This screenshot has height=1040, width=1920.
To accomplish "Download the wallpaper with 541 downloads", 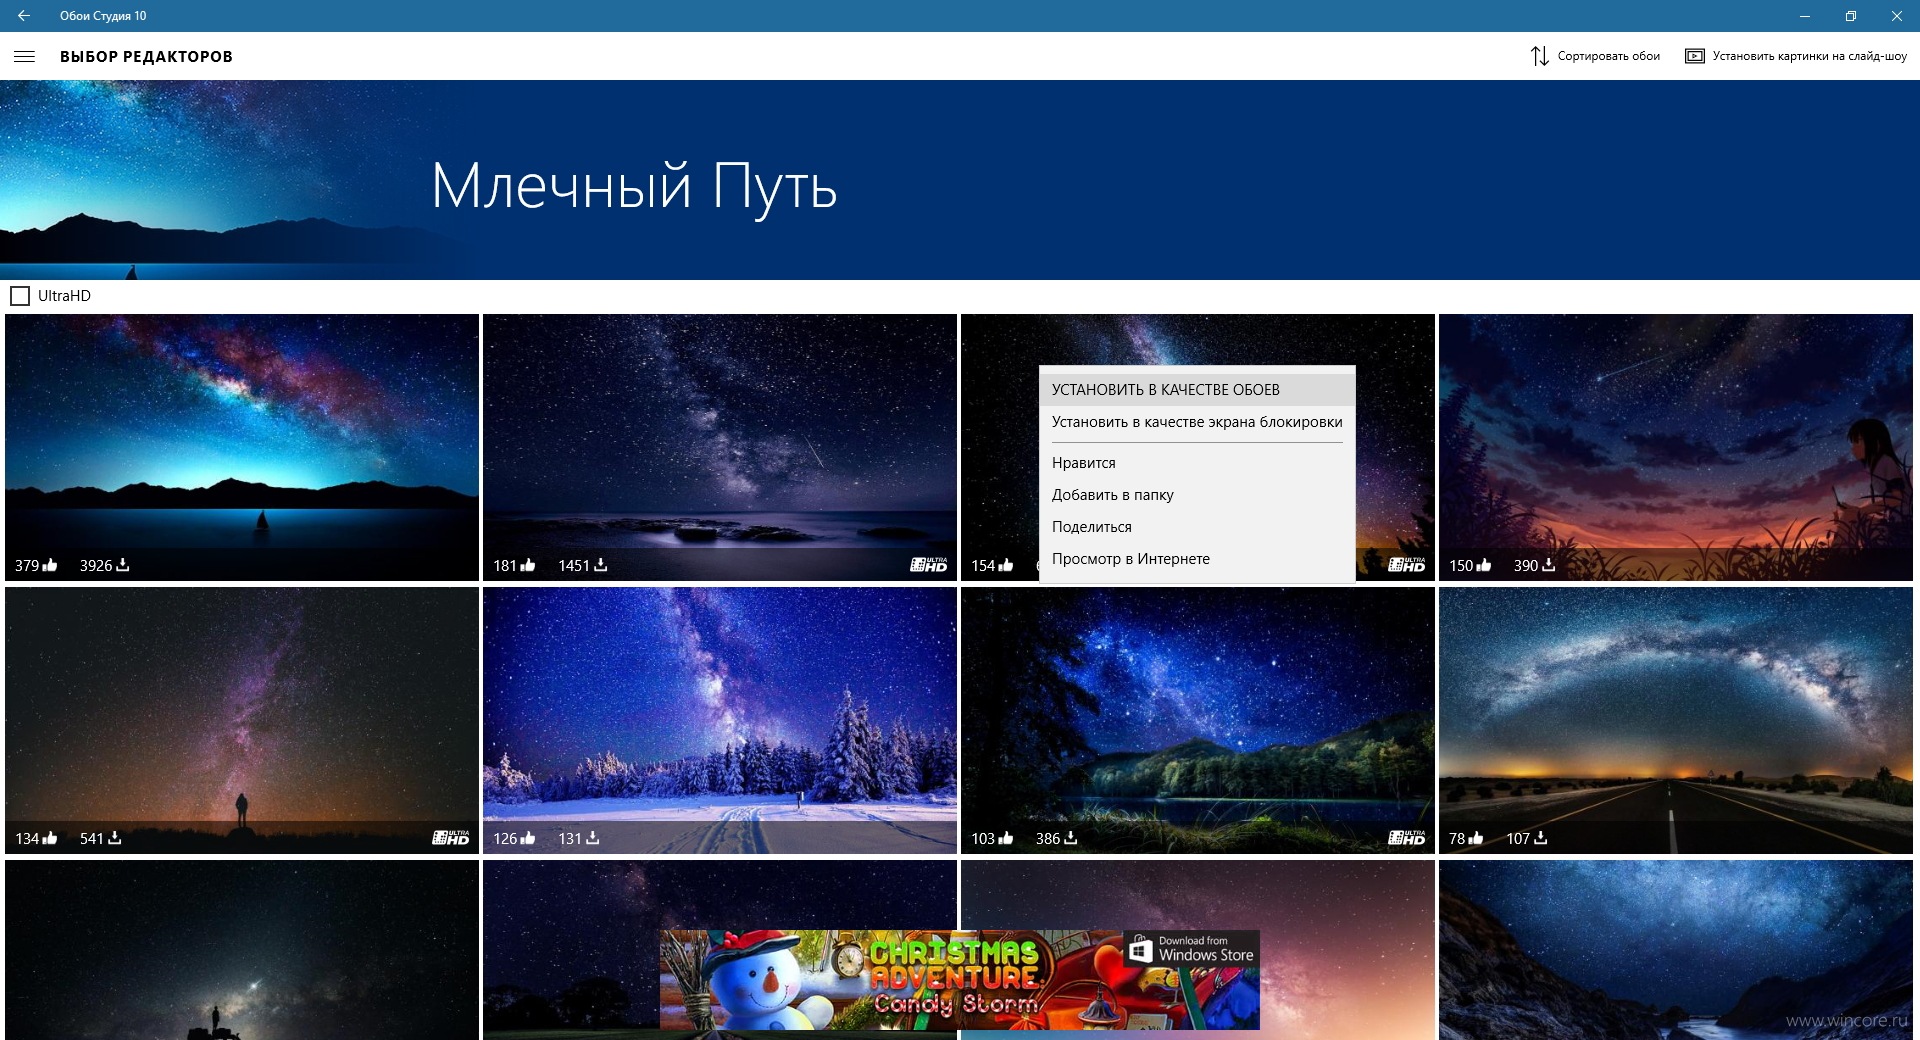I will 114,838.
